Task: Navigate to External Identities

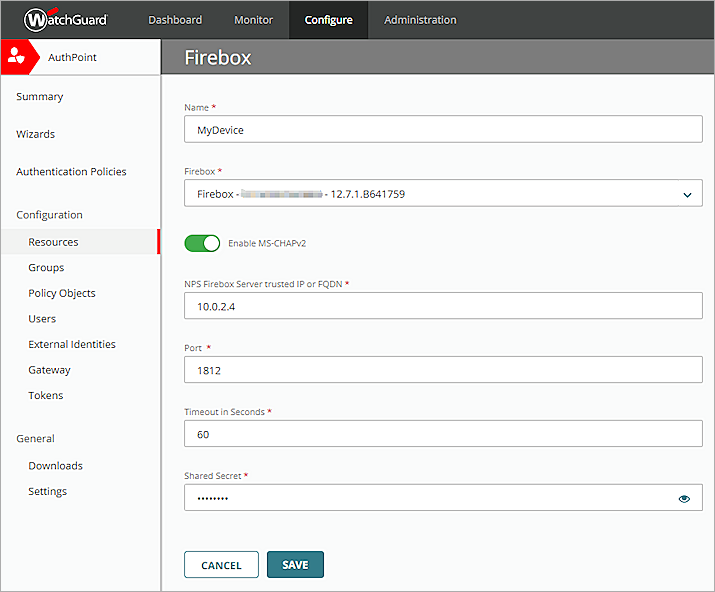Action: coord(72,344)
